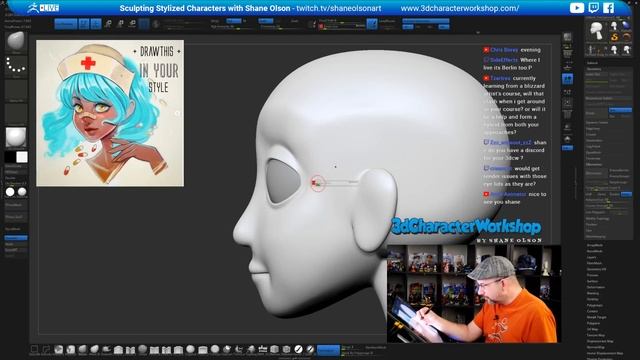Expand the Layers section

tap(591, 257)
